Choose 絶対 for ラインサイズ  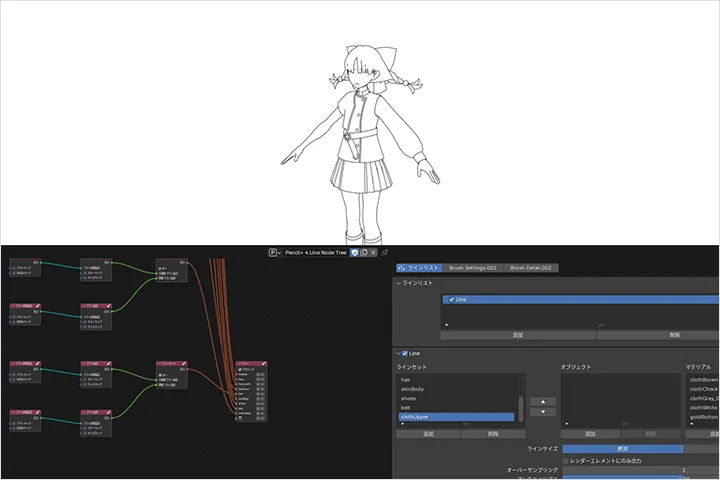[623, 449]
